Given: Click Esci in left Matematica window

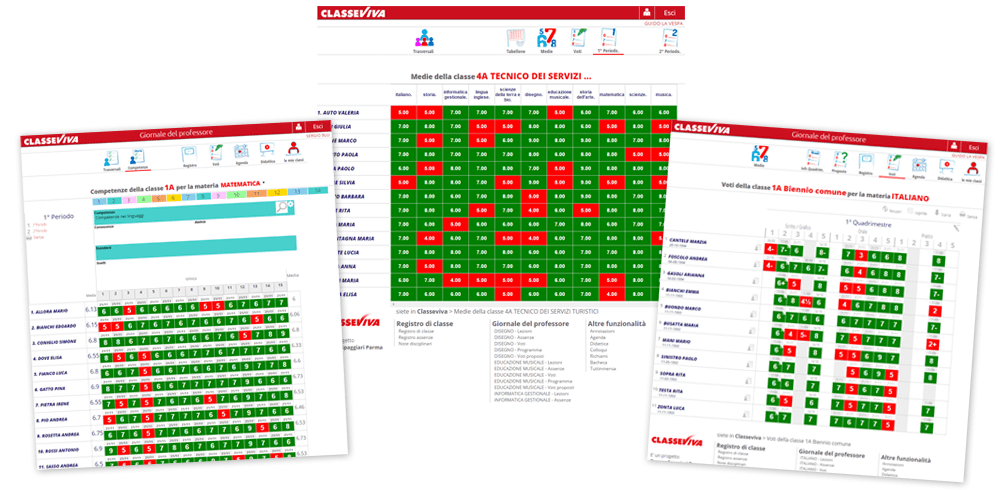Looking at the screenshot, I should click(318, 127).
